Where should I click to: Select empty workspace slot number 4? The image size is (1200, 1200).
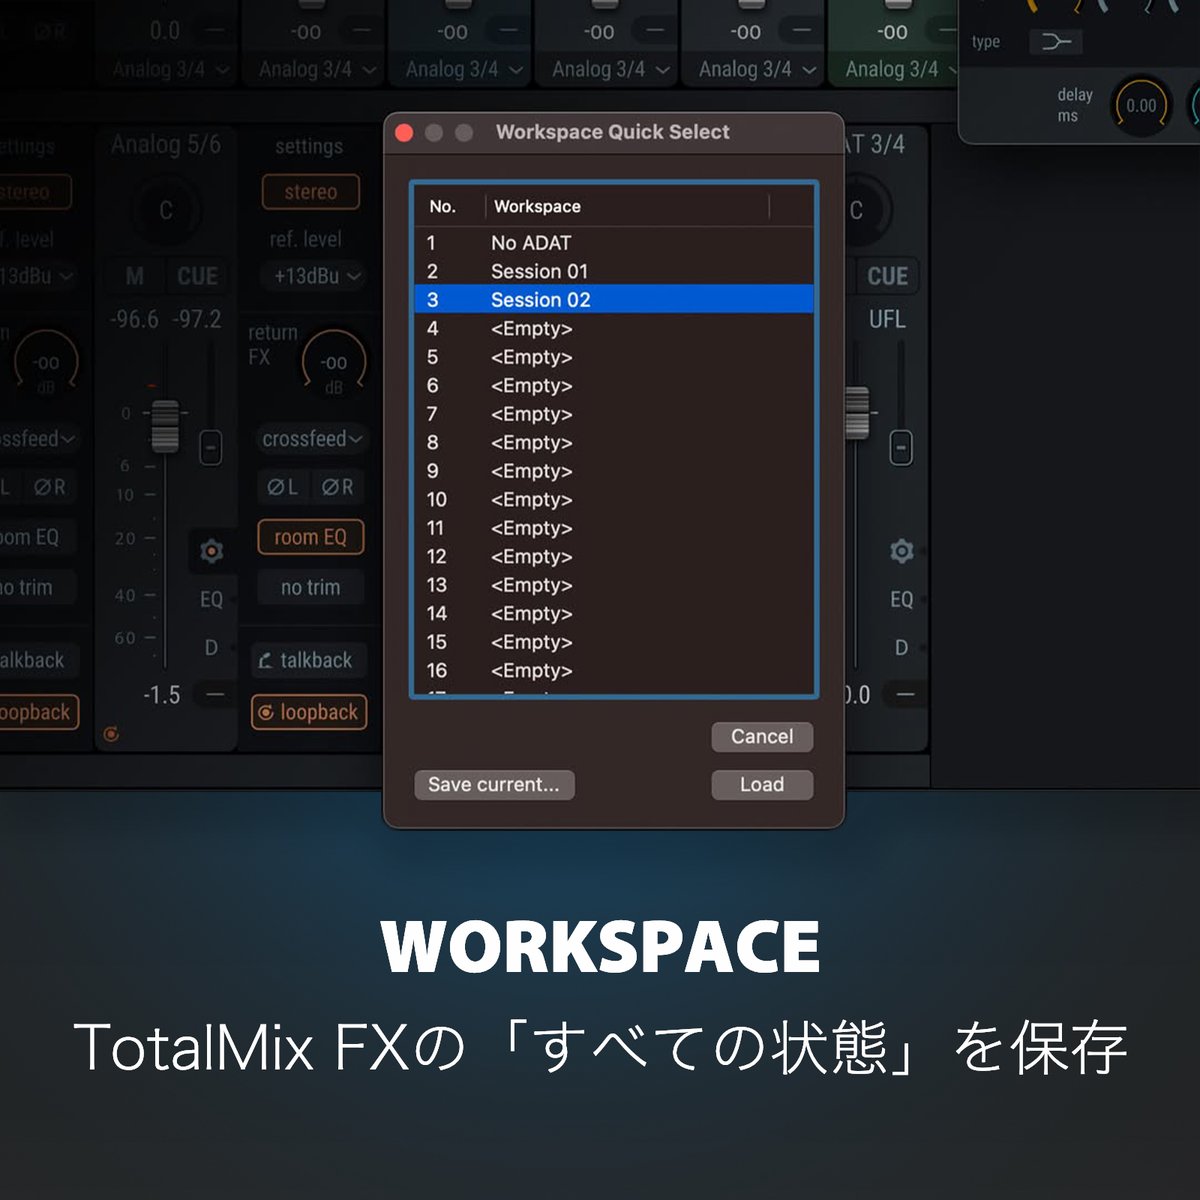614,328
